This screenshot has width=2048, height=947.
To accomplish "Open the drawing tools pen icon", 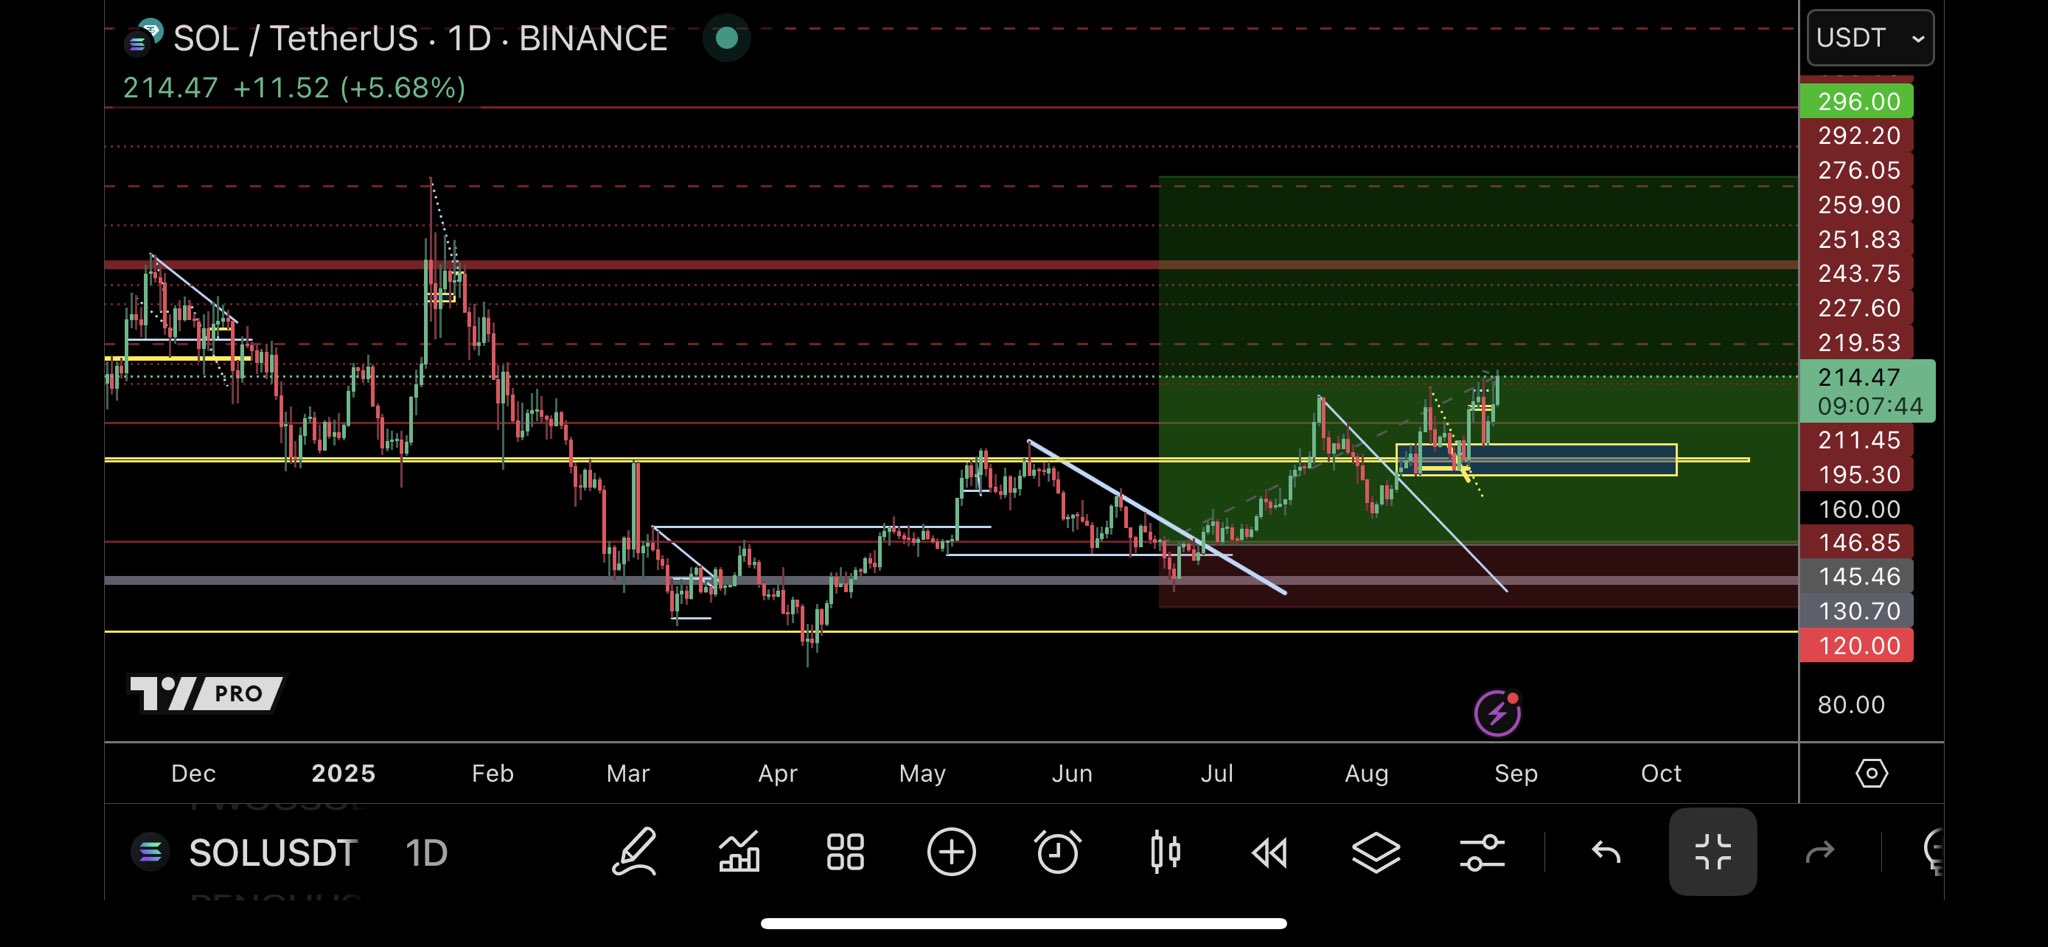I will click(x=635, y=853).
